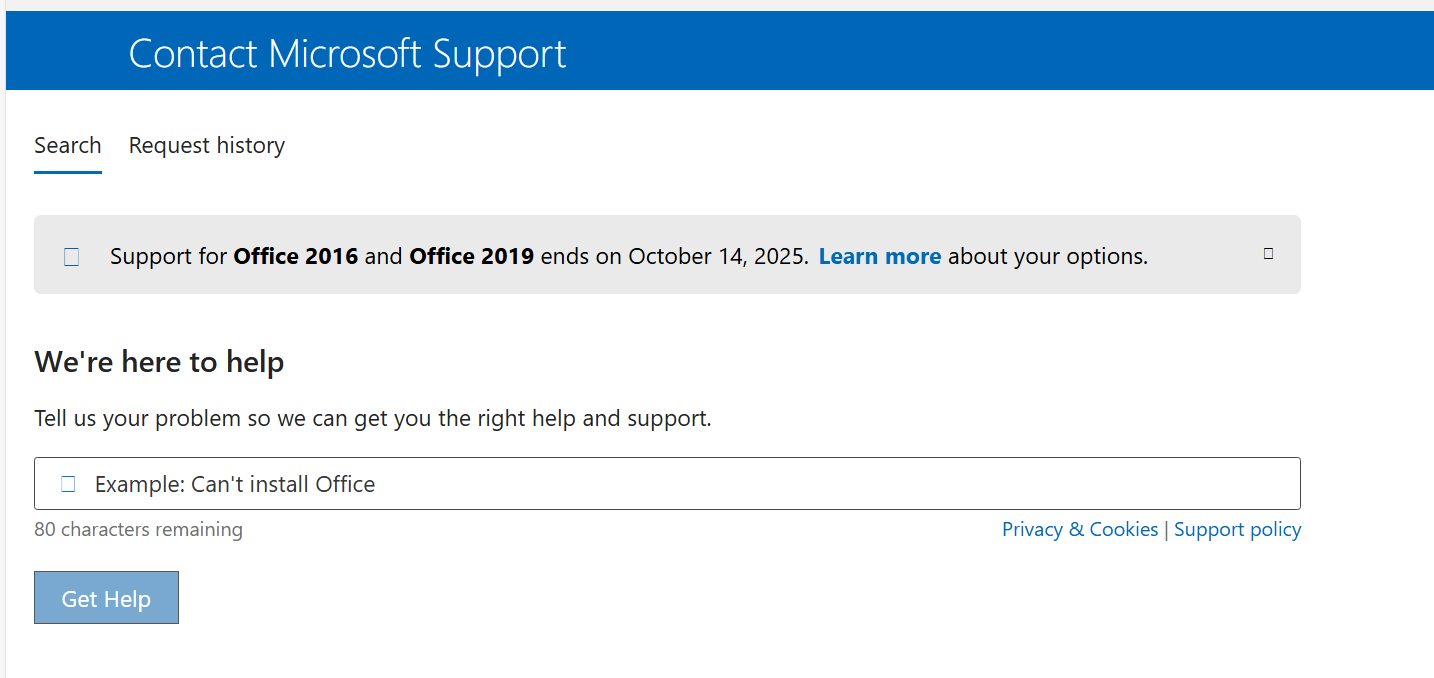This screenshot has height=678, width=1434.
Task: Click the empty area of the blue header bar
Action: (x=1000, y=52)
